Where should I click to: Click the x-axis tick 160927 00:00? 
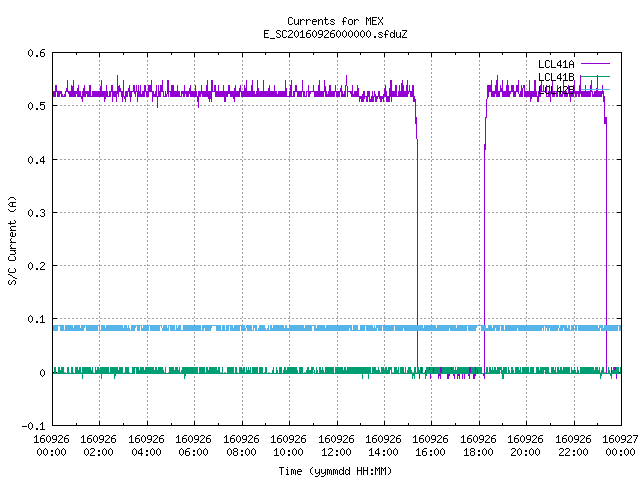click(x=620, y=445)
